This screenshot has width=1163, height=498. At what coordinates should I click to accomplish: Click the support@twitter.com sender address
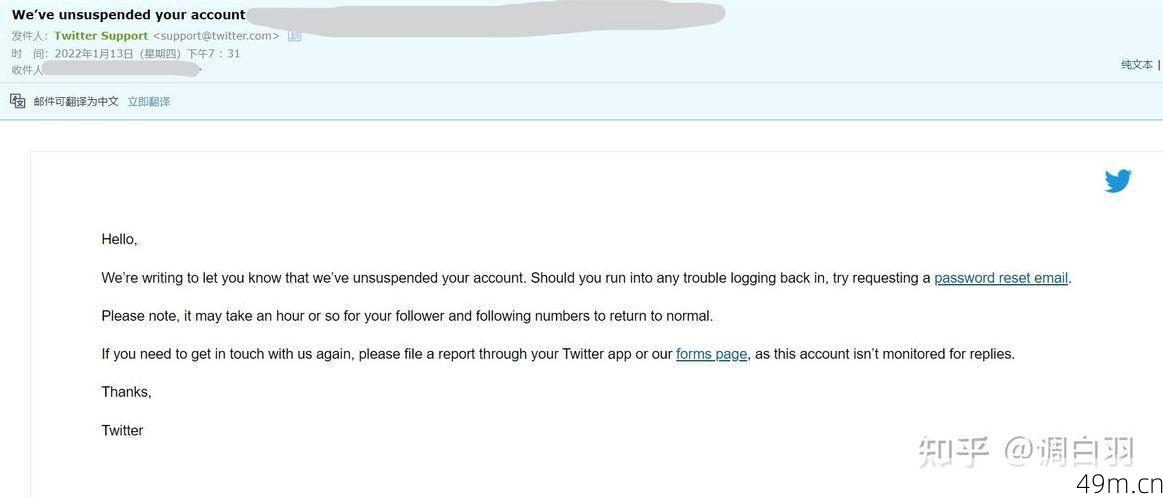point(216,36)
